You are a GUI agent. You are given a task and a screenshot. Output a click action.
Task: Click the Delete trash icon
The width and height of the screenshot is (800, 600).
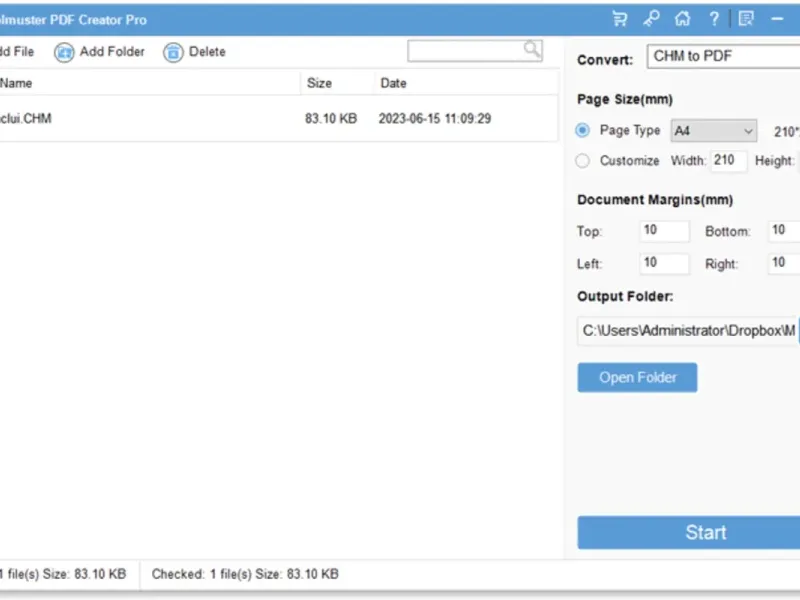[x=173, y=52]
